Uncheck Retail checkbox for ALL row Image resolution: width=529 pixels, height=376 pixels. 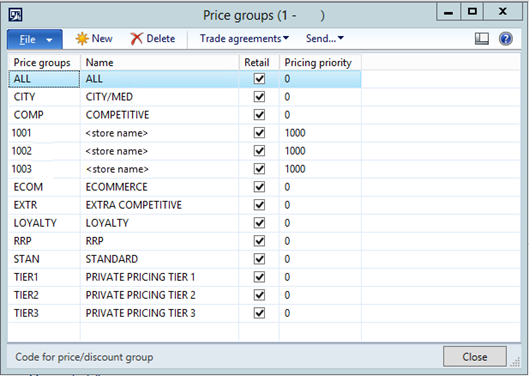tap(259, 79)
